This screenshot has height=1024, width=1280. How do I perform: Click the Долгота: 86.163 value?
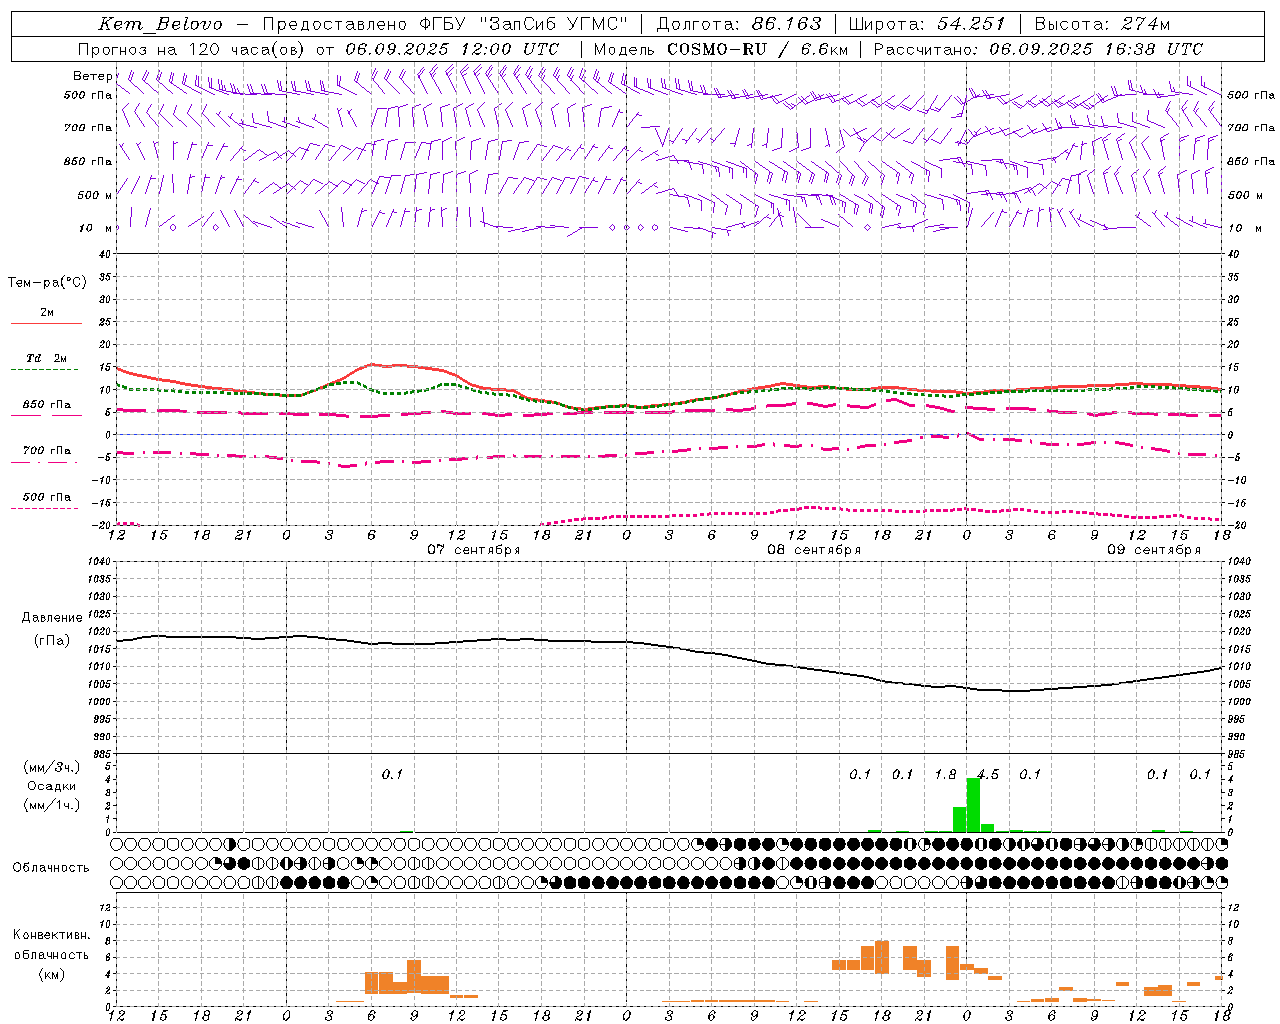coord(738,24)
